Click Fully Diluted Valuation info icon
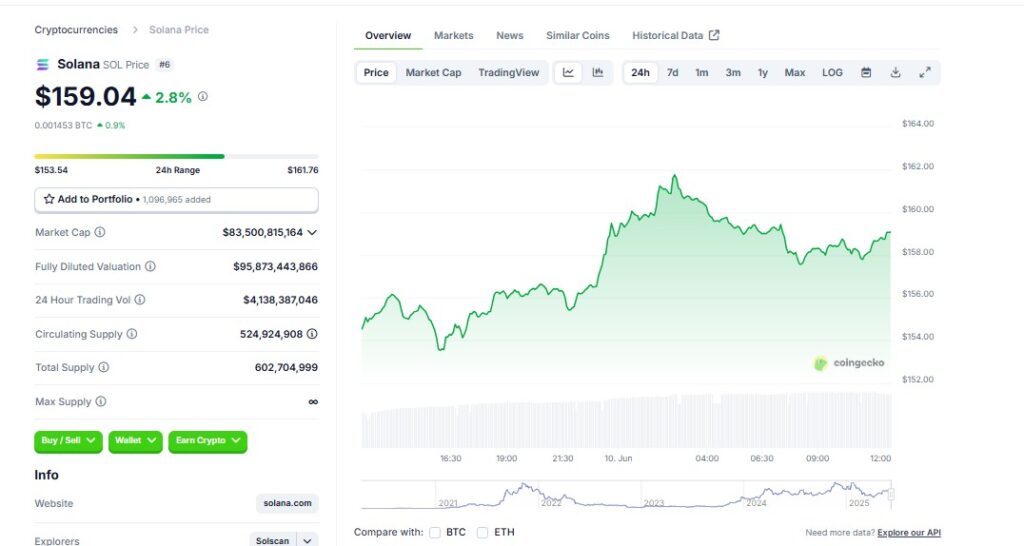Screen dimensions: 1024x546 click(150, 266)
